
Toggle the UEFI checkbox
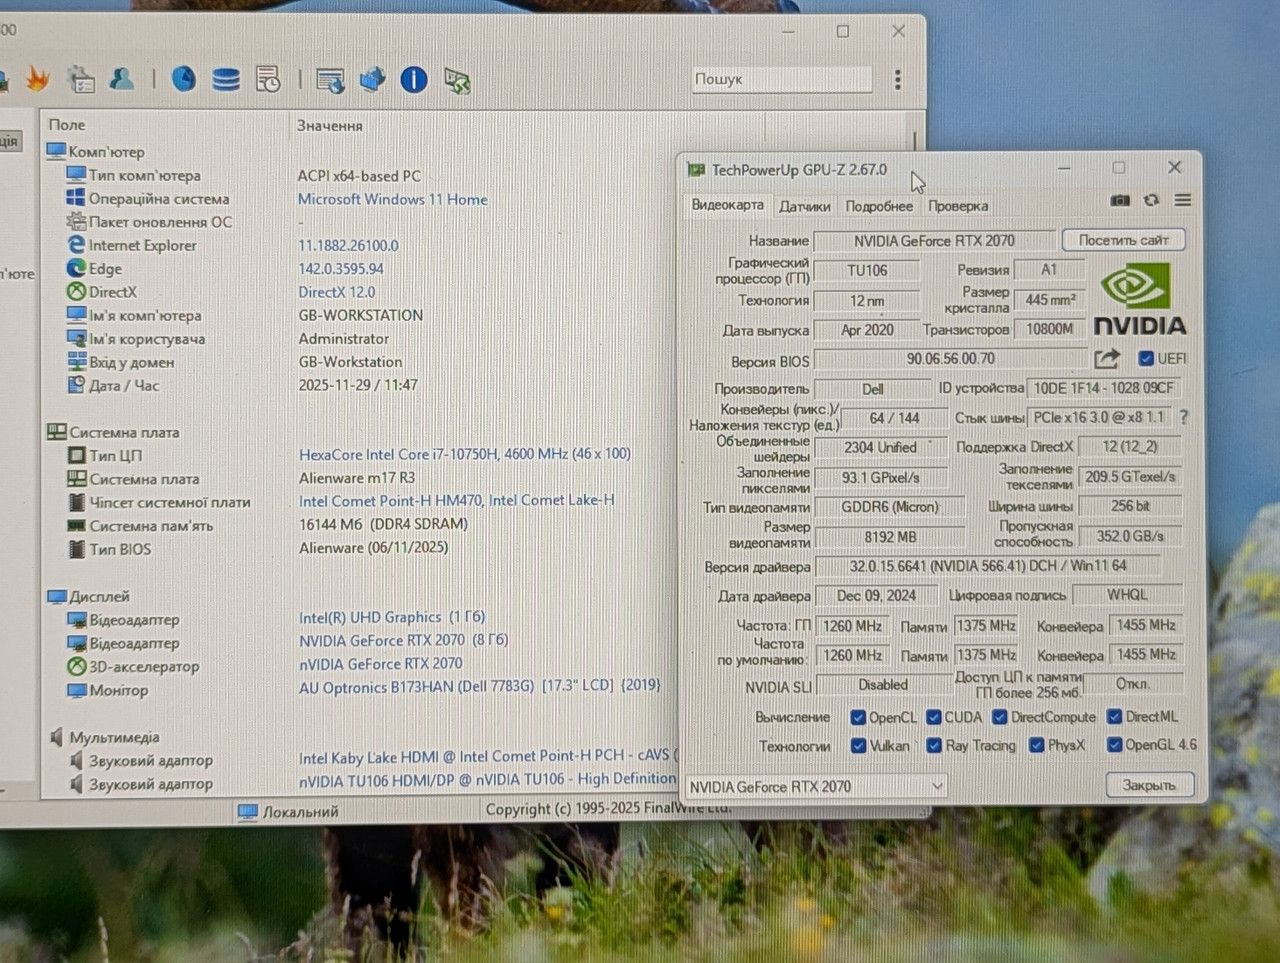pos(1146,358)
